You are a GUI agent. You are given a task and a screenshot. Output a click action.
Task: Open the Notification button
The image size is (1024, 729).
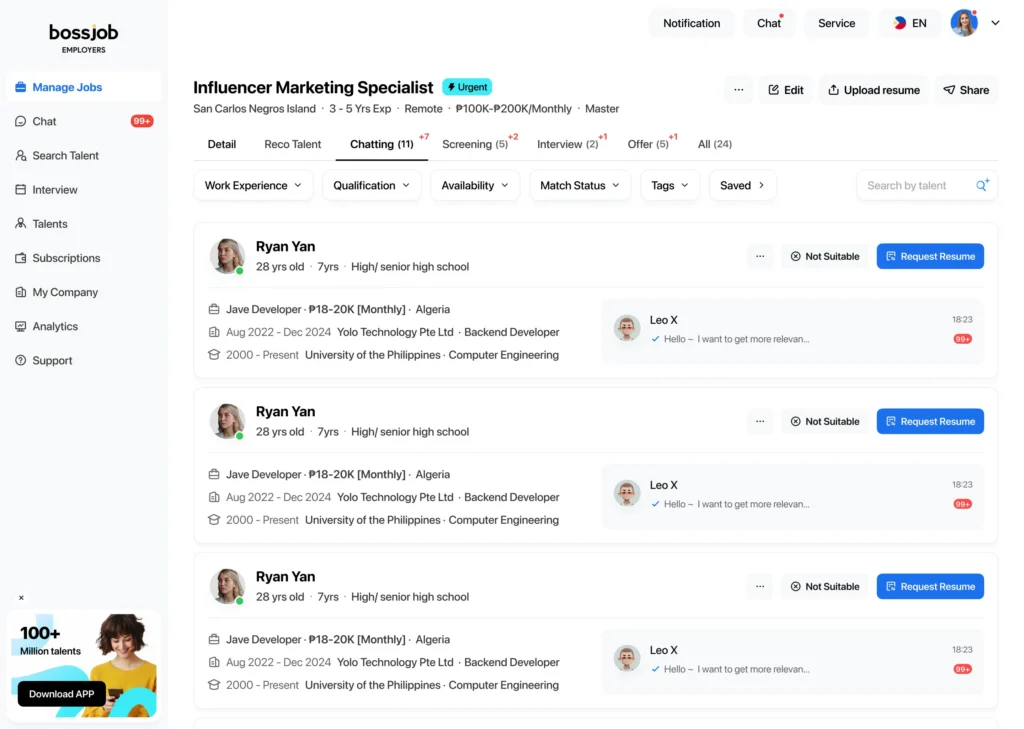[692, 24]
